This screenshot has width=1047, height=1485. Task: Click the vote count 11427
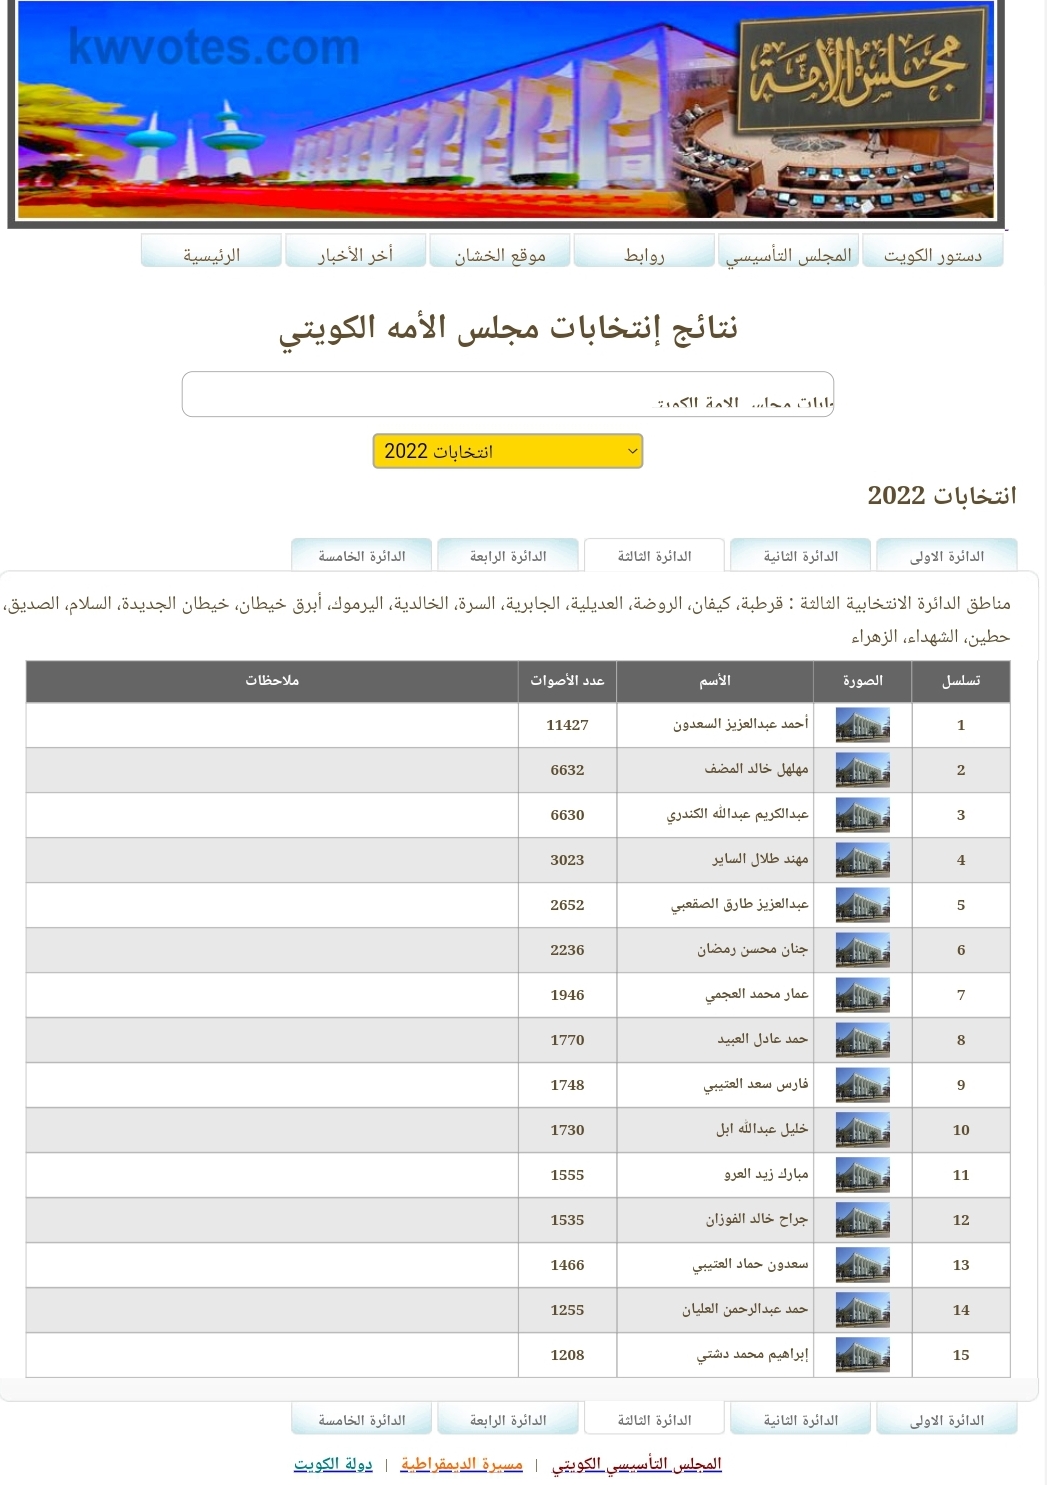(x=567, y=725)
